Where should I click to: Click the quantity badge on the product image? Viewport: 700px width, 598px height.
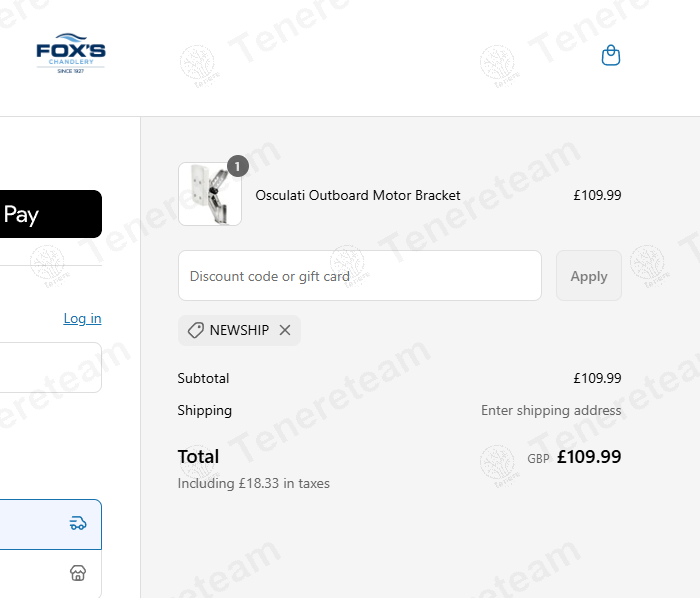[x=237, y=166]
